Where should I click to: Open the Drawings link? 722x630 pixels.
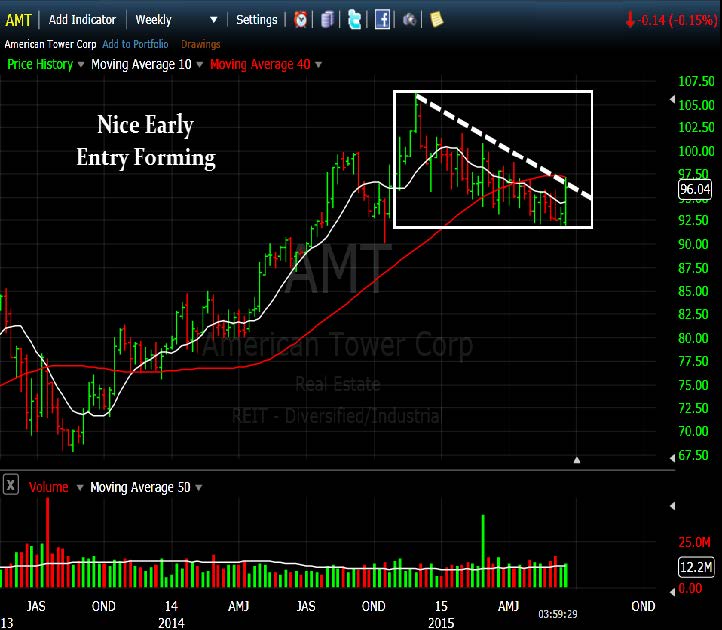[x=200, y=44]
